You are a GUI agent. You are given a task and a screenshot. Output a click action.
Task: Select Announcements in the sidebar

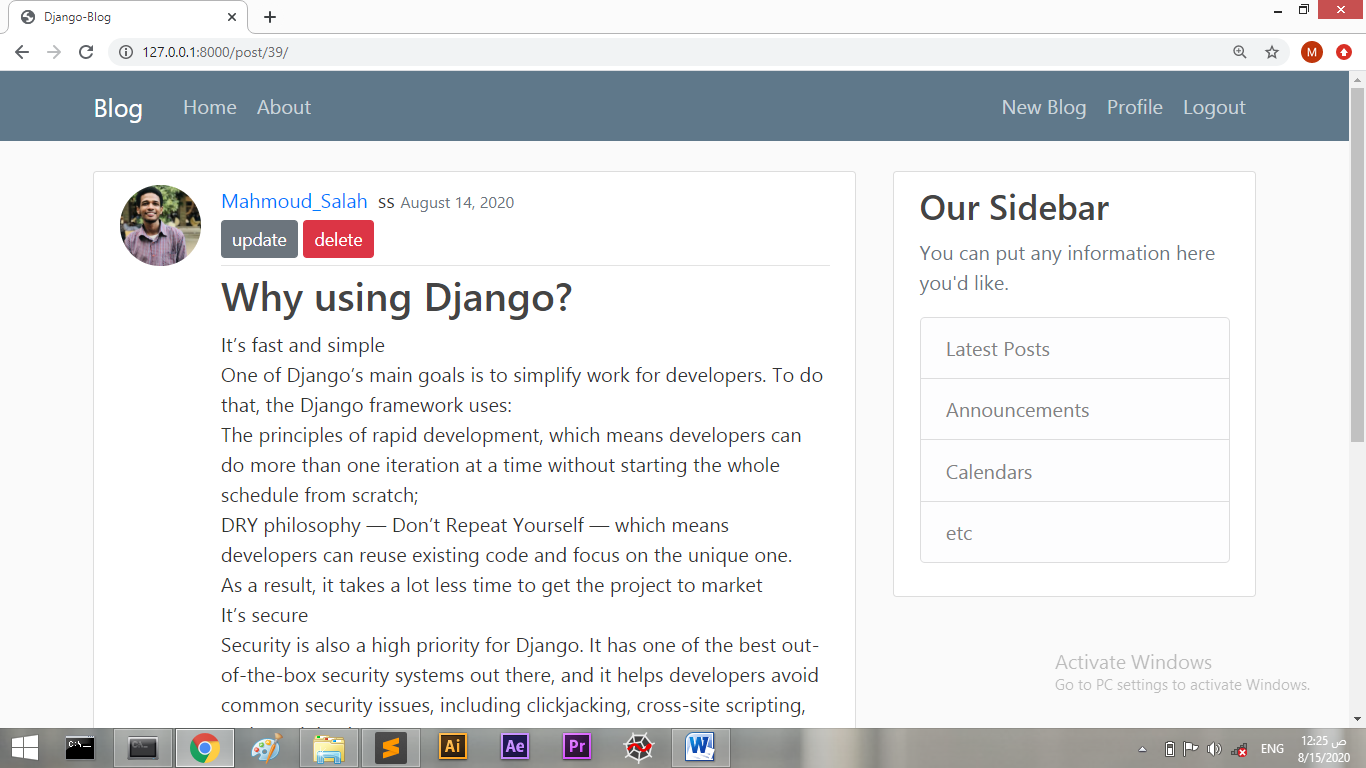(x=1075, y=410)
